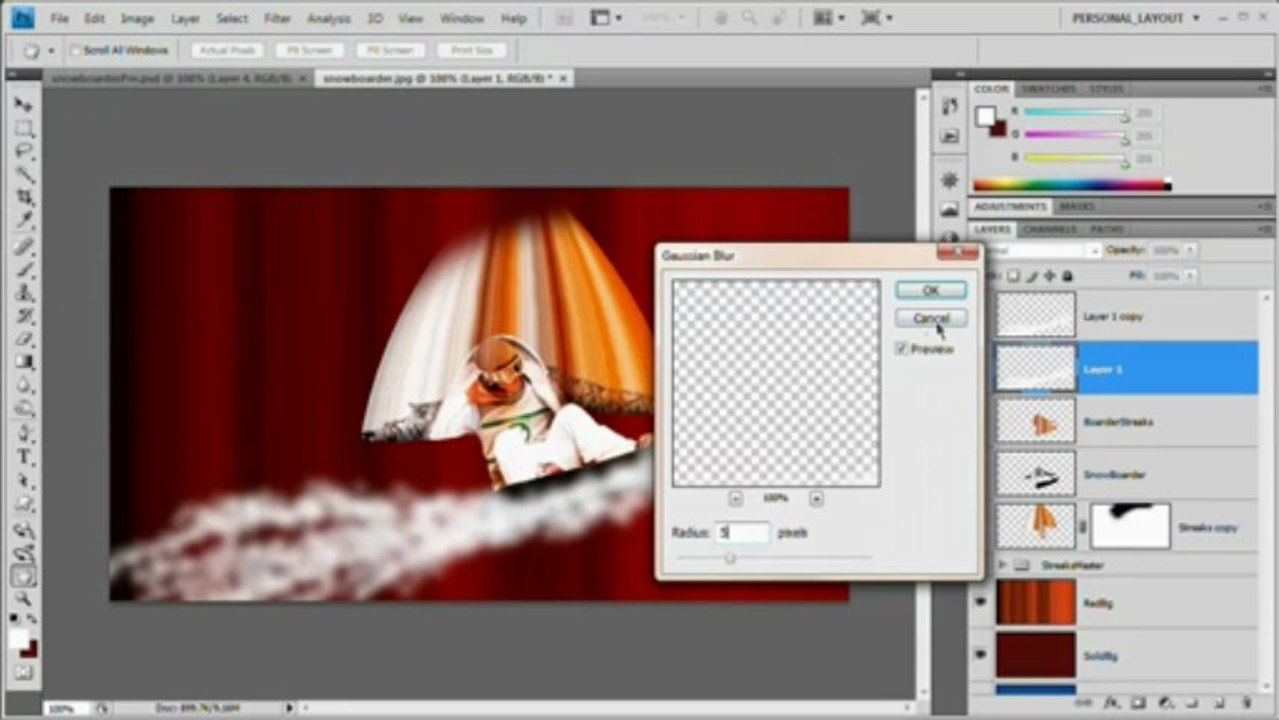Click the Streaks copy layer mask thumbnail
This screenshot has width=1279, height=720.
(x=1130, y=527)
